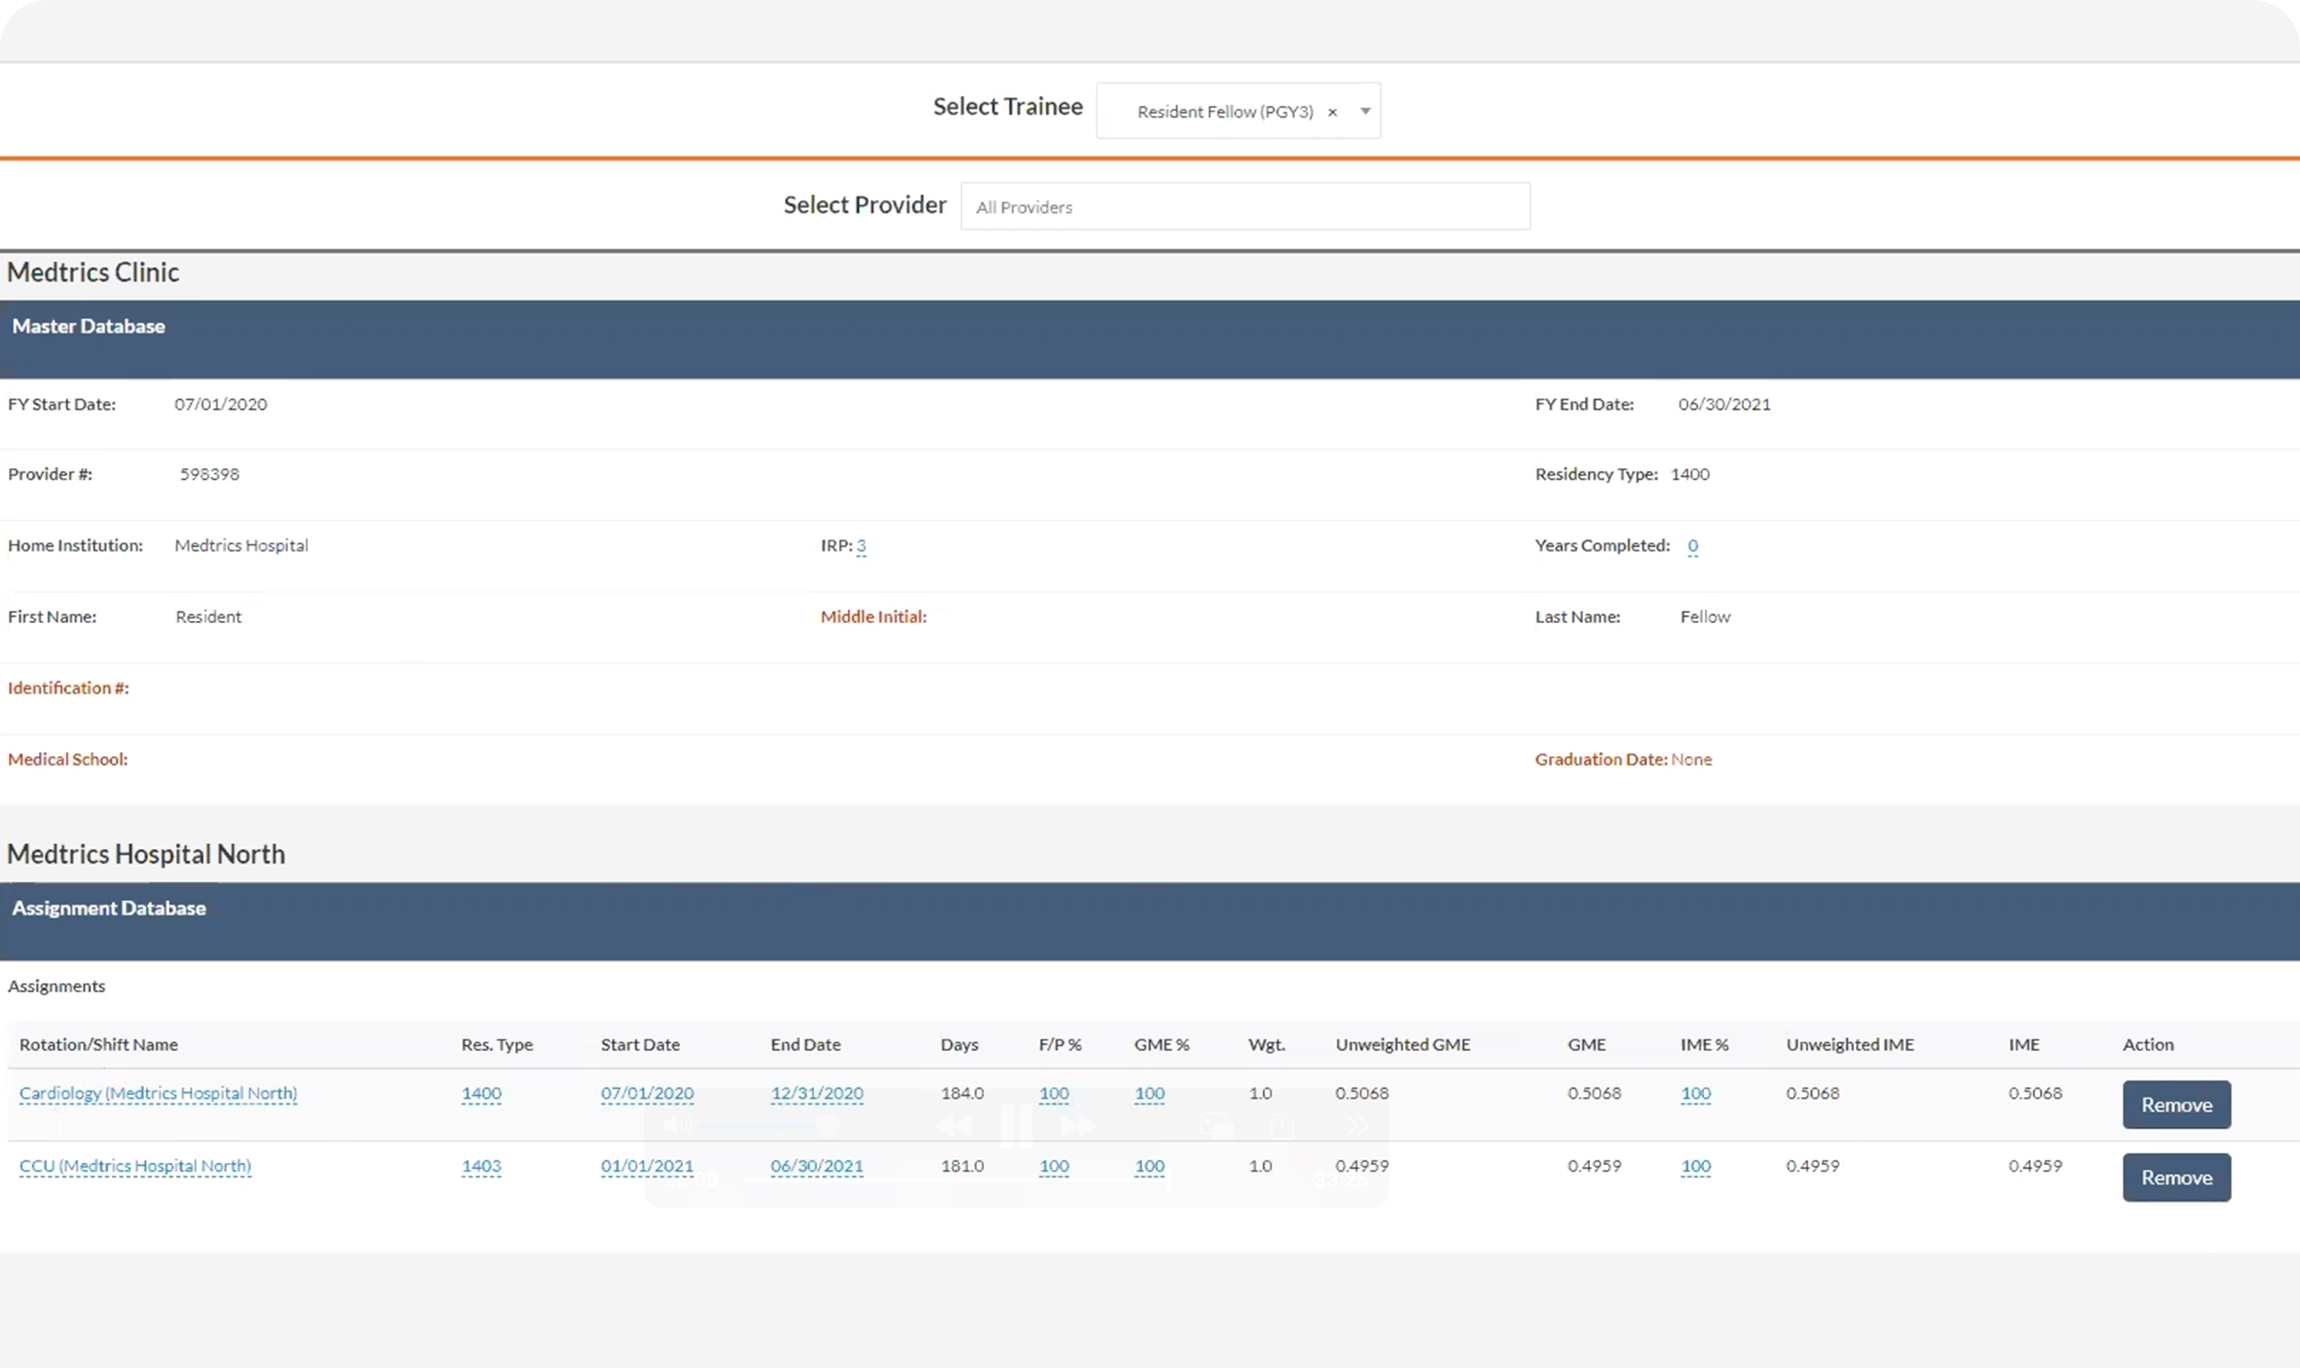Change the CCU end date 06/30/2021

click(x=816, y=1166)
